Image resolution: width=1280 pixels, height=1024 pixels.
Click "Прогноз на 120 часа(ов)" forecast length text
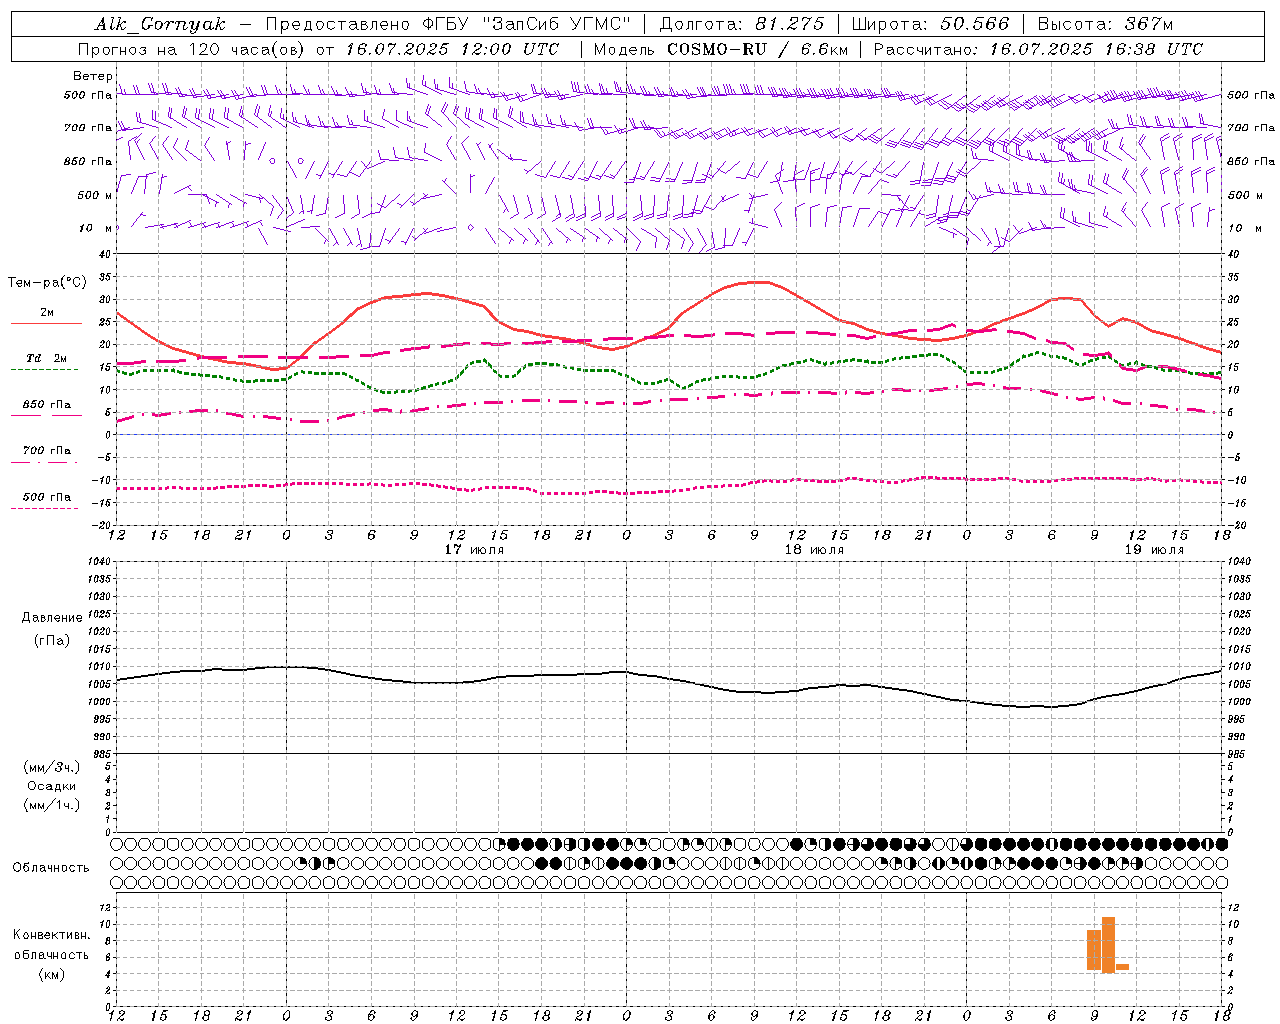(x=193, y=49)
